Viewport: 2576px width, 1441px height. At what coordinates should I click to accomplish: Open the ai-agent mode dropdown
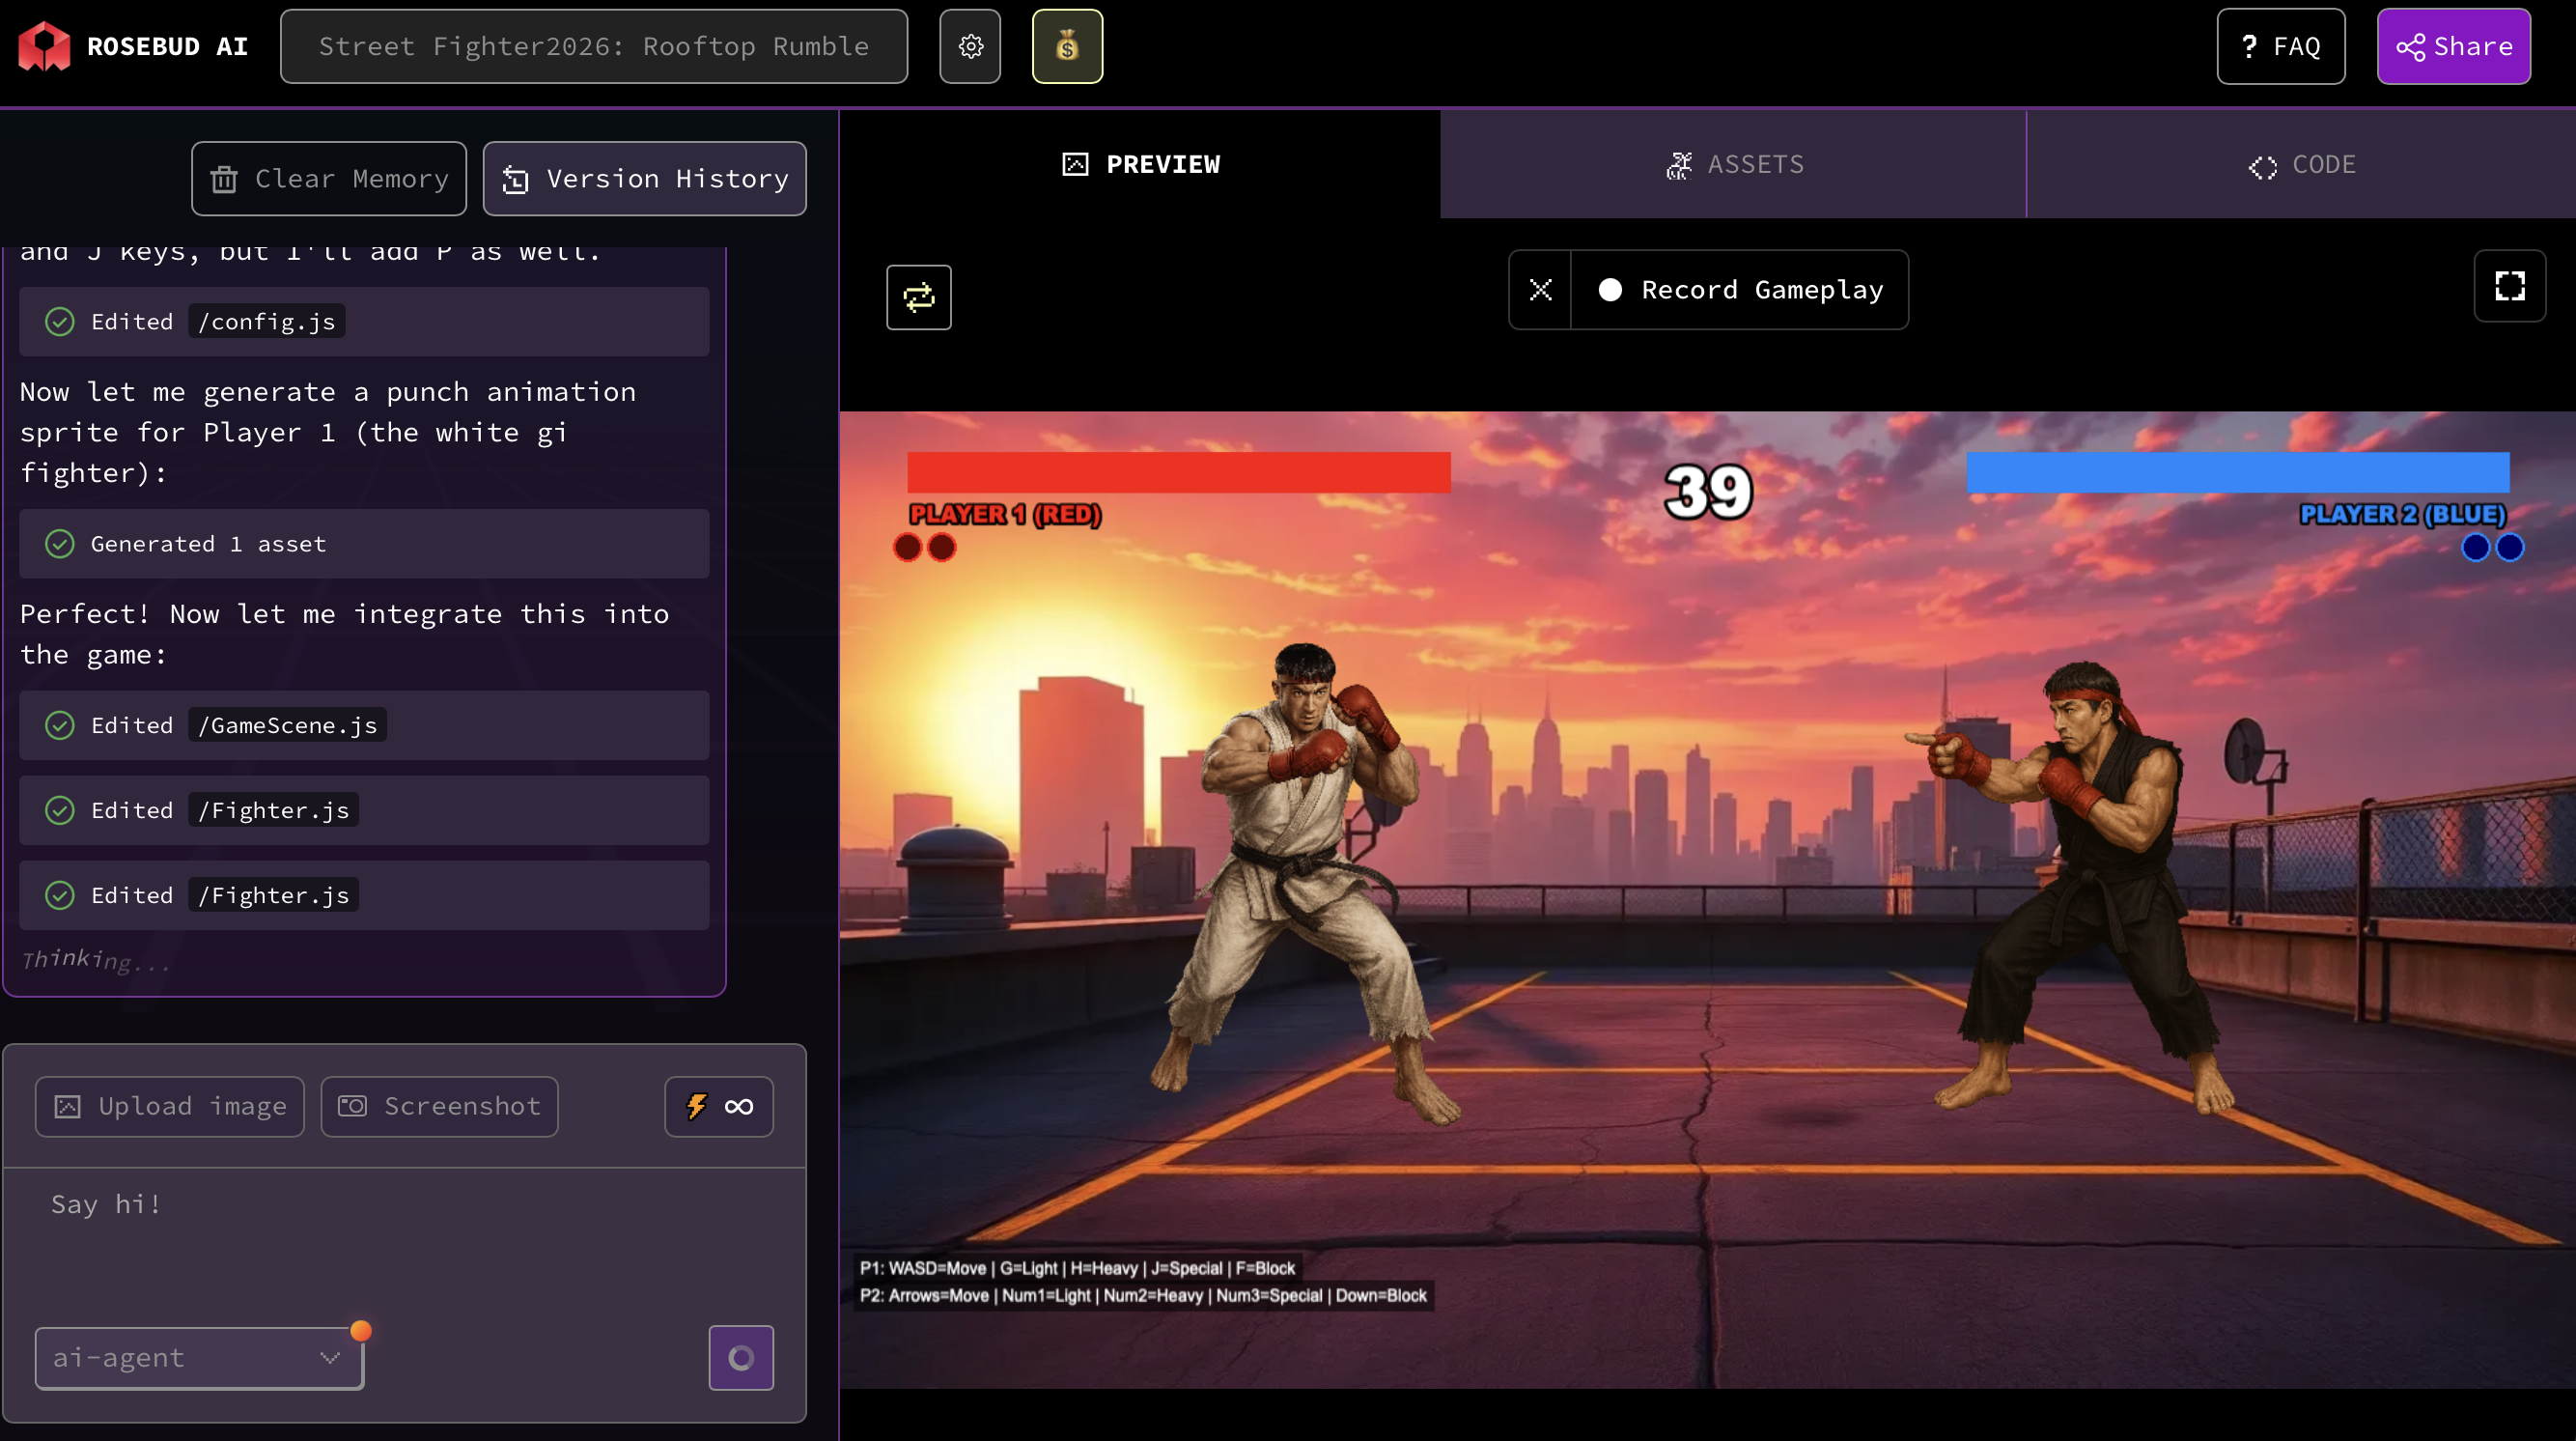199,1357
